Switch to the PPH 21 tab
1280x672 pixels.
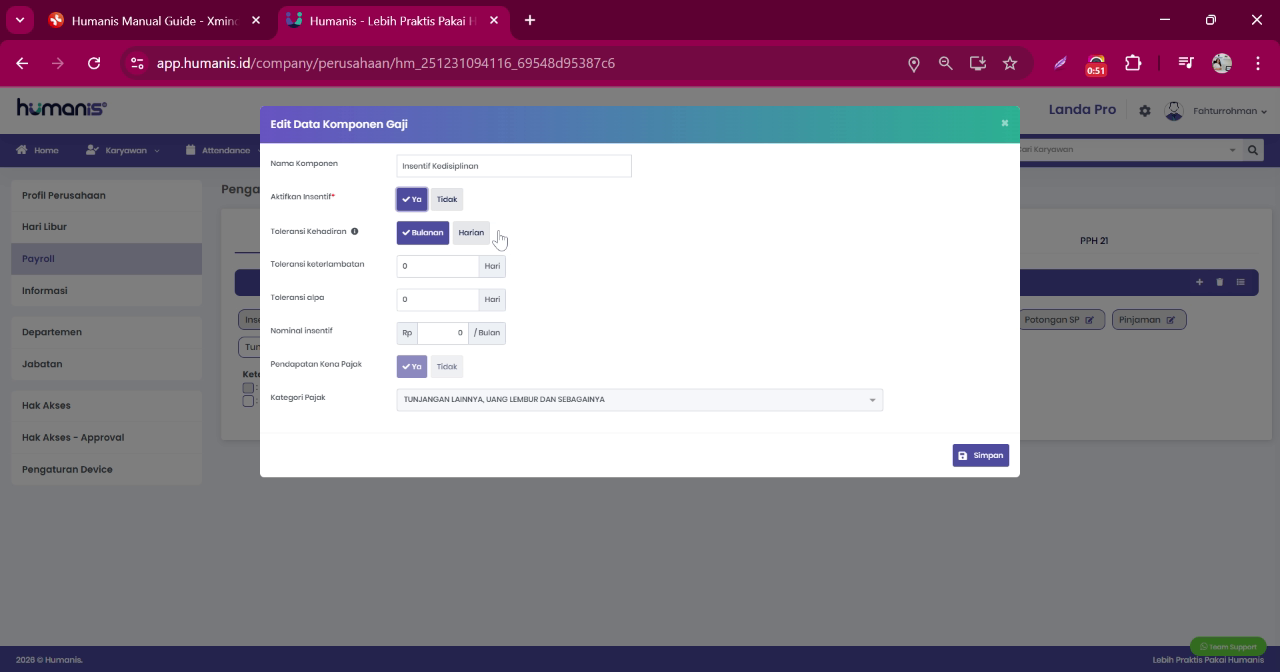click(1094, 241)
